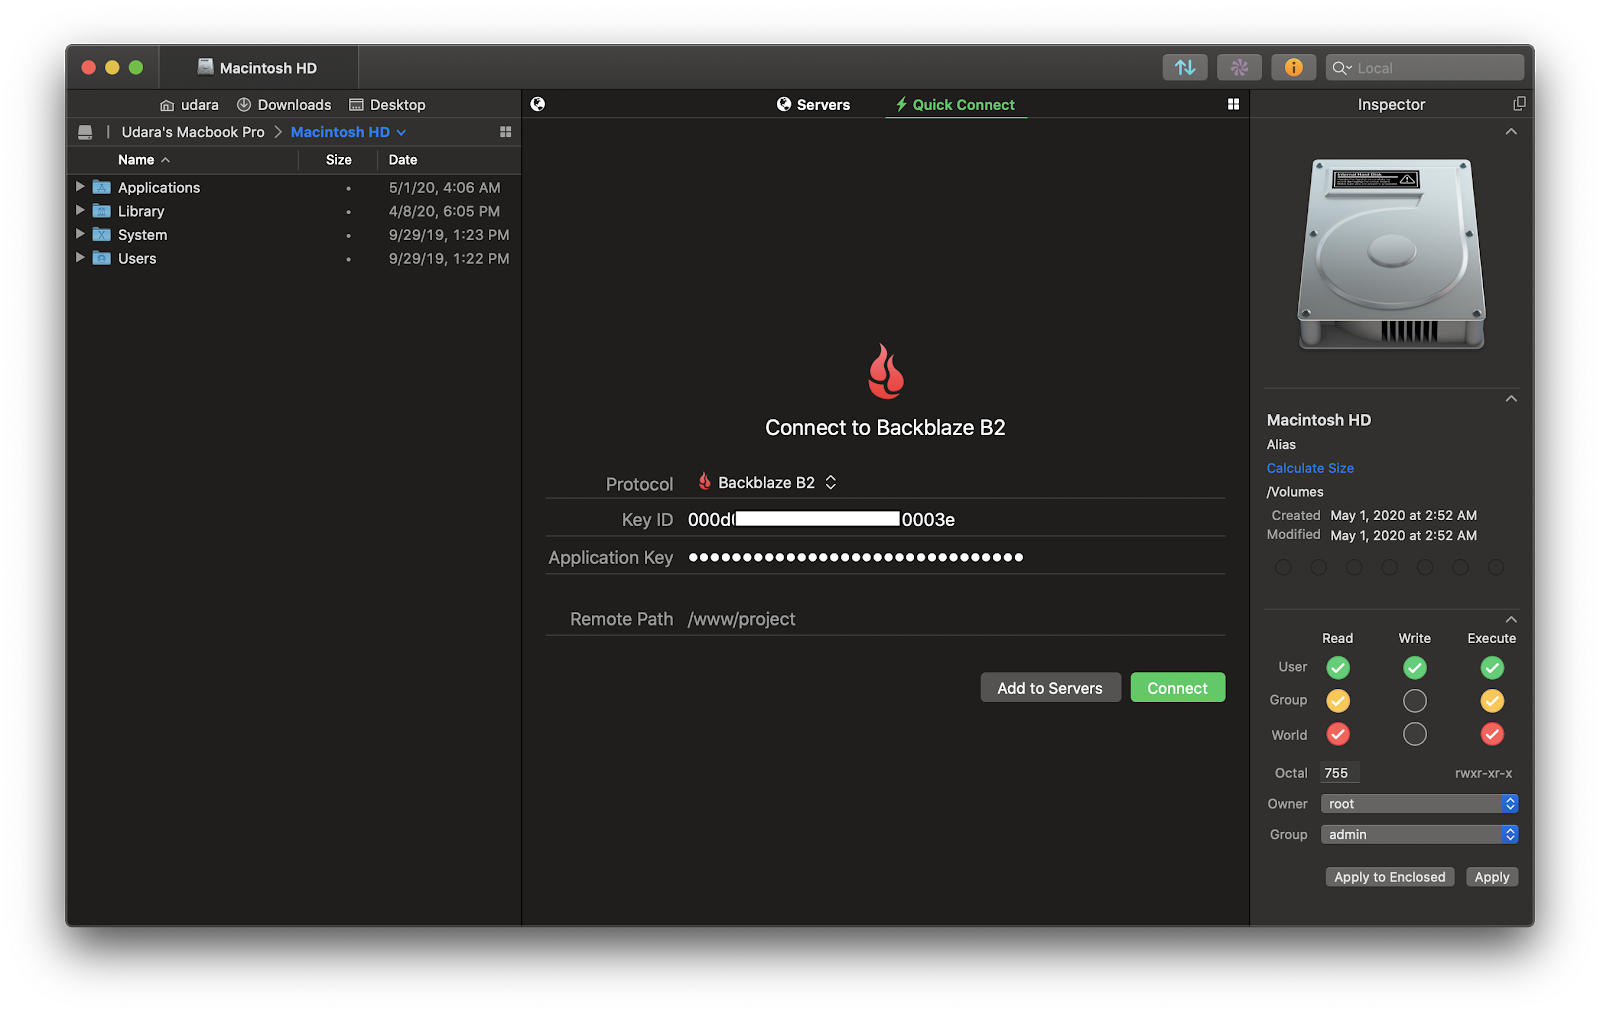Screen dimensions: 1600x1014
Task: Select the Macintosh HD window tab
Action: pyautogui.click(x=258, y=68)
